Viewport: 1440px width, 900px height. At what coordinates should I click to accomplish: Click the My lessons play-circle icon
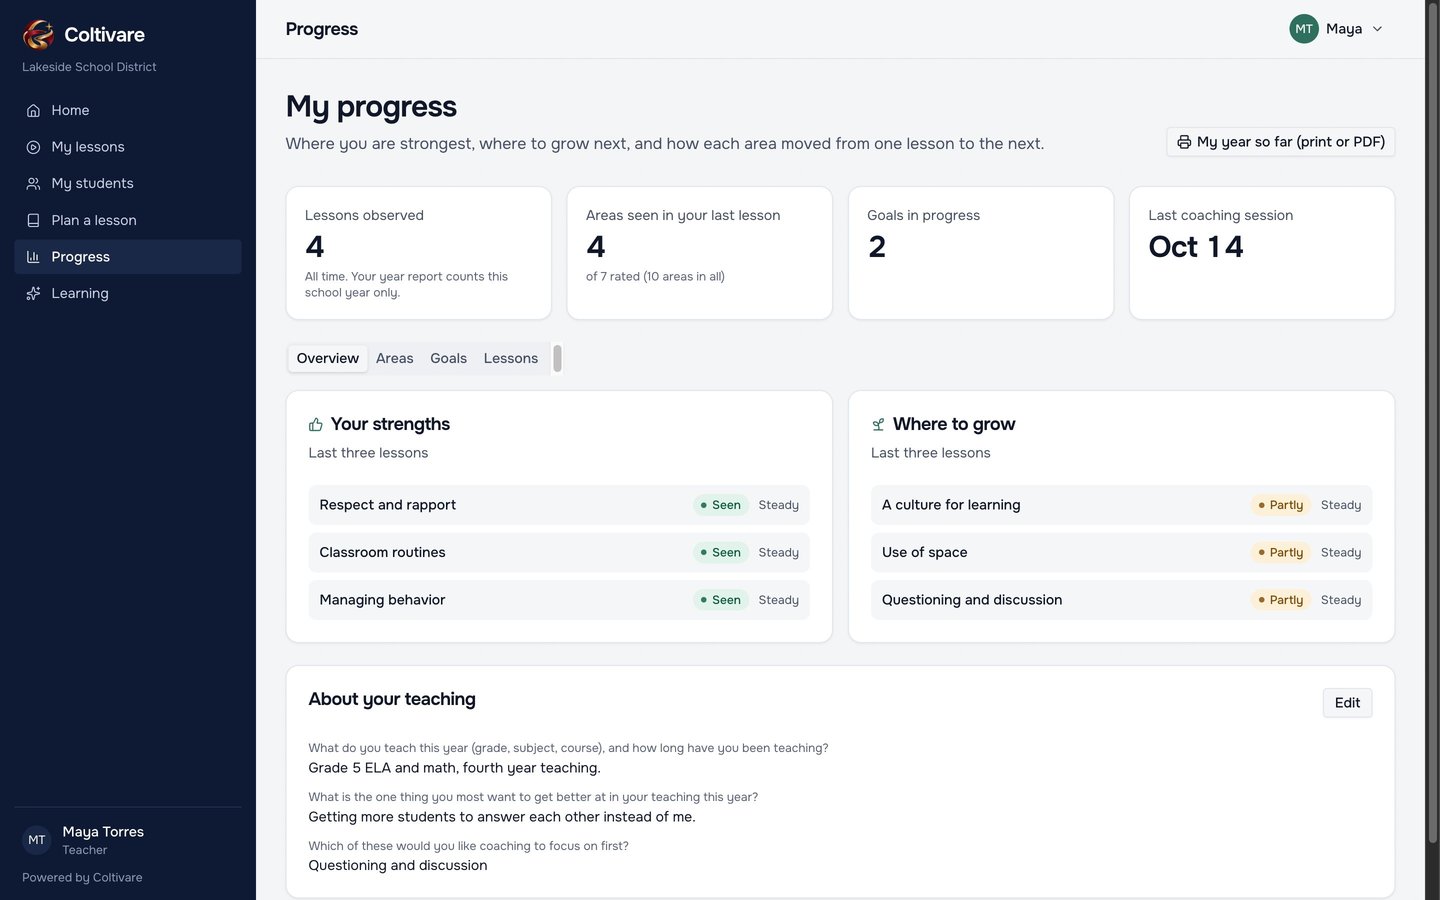(33, 147)
